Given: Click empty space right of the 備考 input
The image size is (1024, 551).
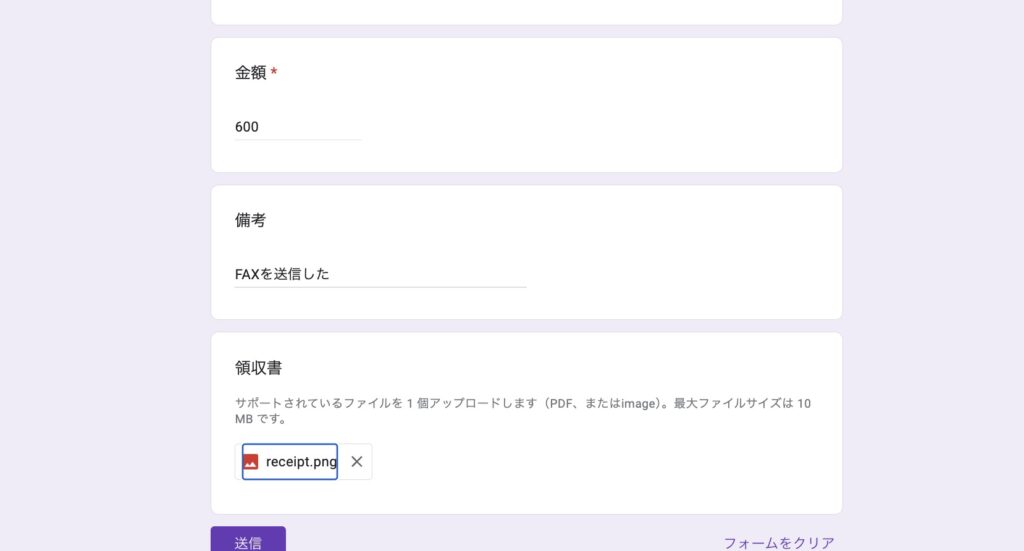Looking at the screenshot, I should pos(680,274).
